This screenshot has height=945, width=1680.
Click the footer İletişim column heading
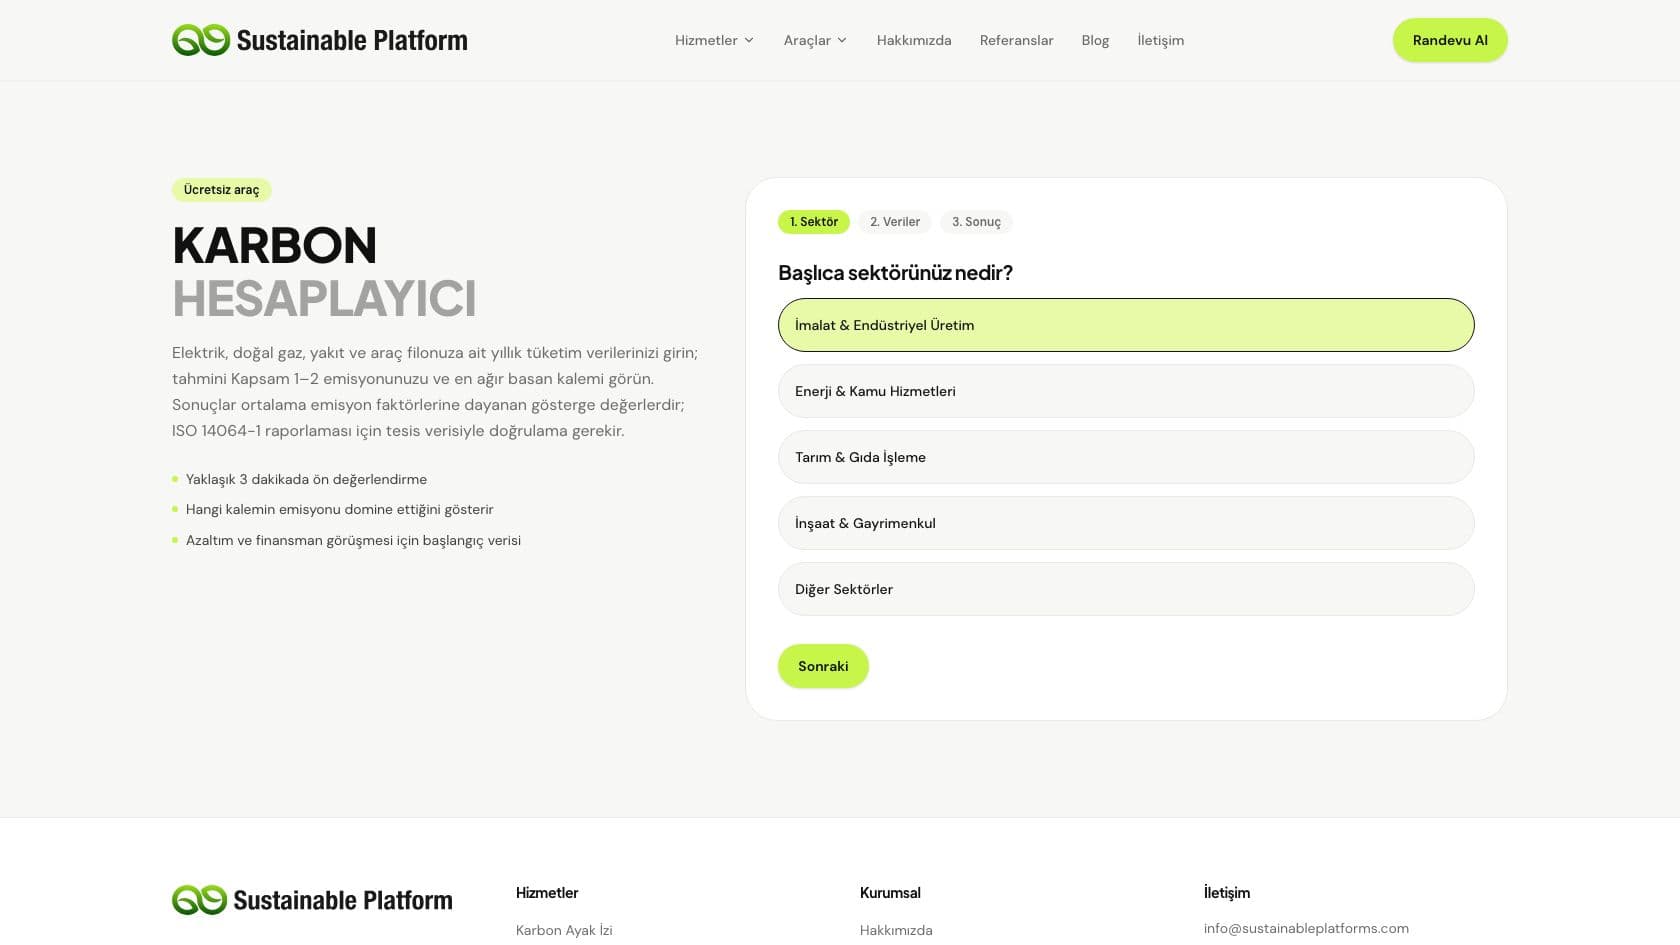tap(1227, 893)
